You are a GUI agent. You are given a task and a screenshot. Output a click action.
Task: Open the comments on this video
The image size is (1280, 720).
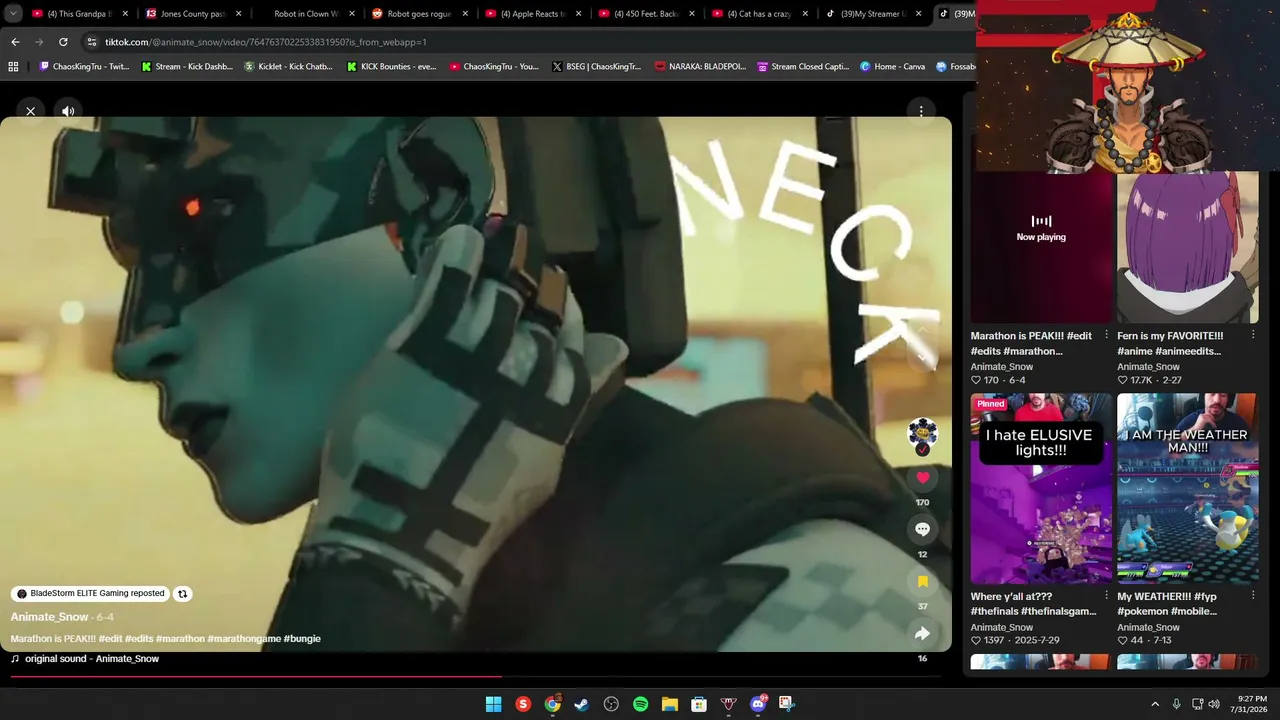coord(922,529)
